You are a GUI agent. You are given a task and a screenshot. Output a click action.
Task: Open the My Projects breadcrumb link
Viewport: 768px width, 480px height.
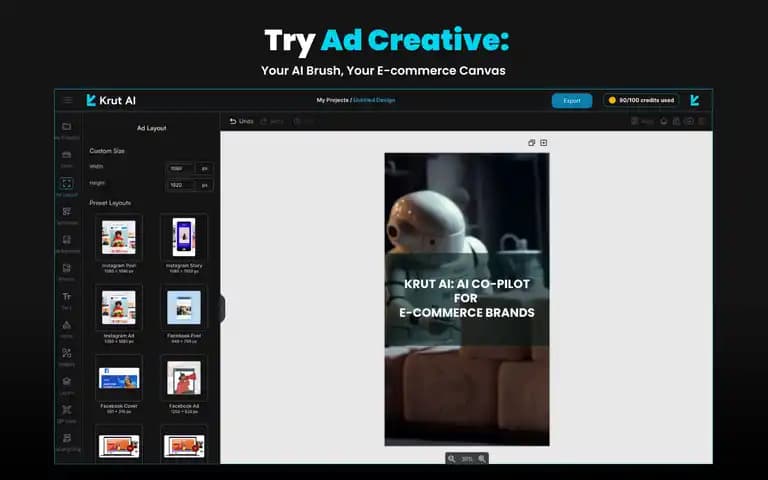point(333,100)
